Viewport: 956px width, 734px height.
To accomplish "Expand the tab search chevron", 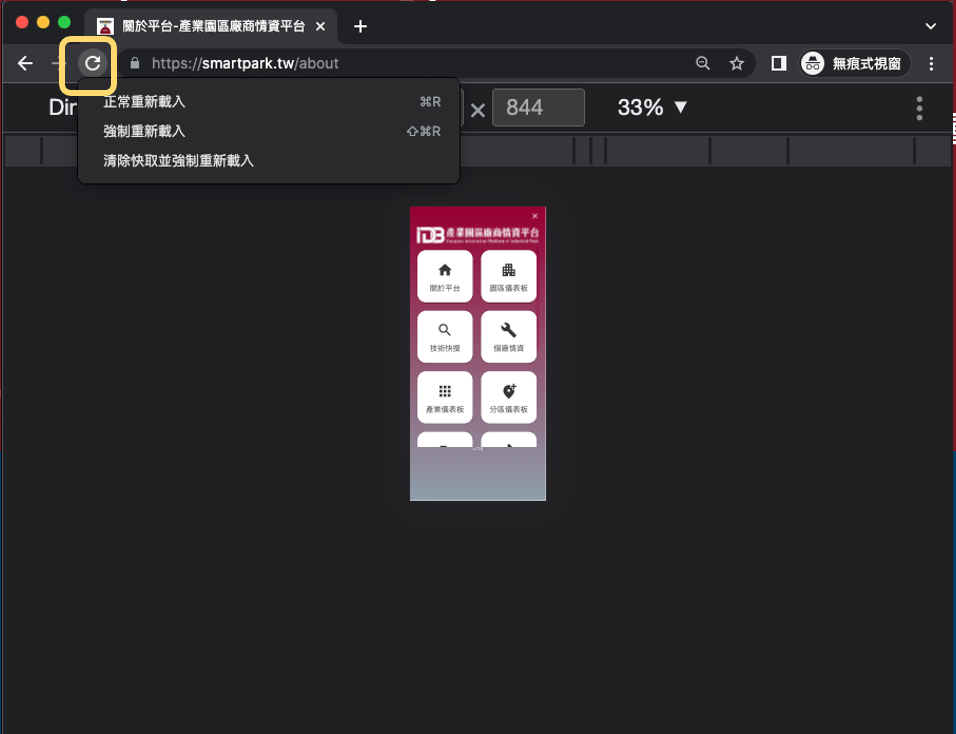I will click(931, 26).
